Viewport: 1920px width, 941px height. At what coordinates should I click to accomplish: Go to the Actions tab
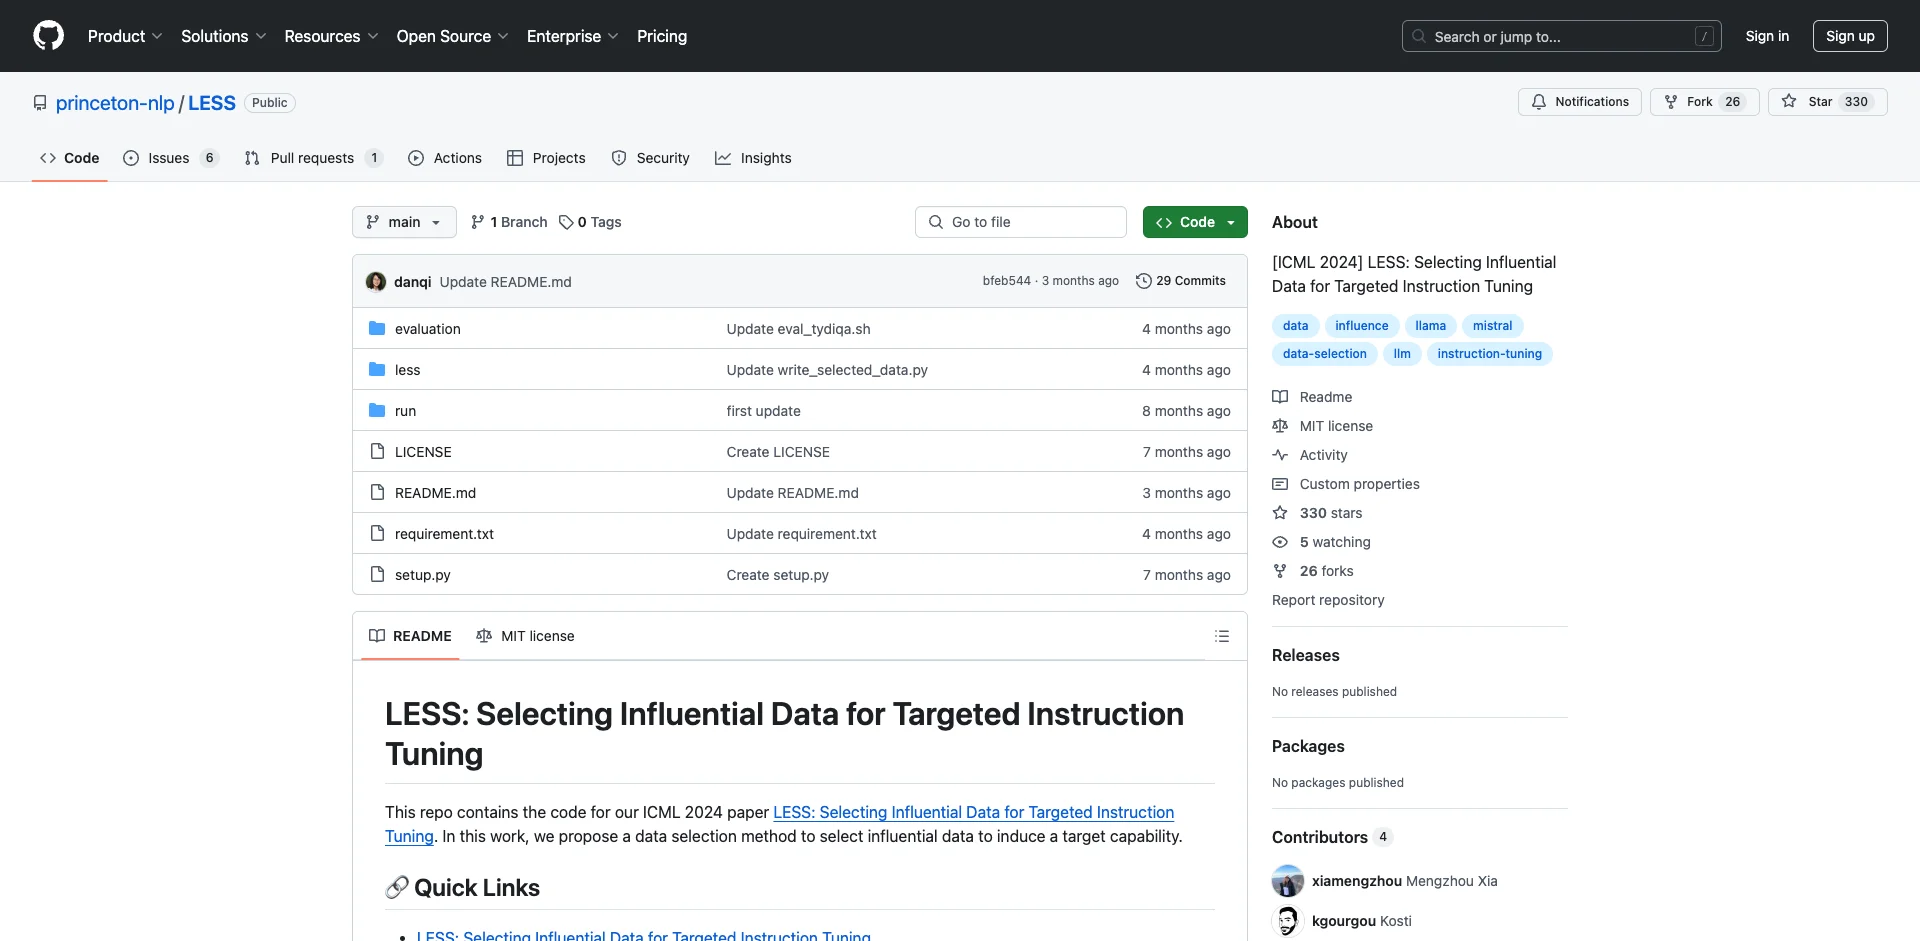click(445, 158)
